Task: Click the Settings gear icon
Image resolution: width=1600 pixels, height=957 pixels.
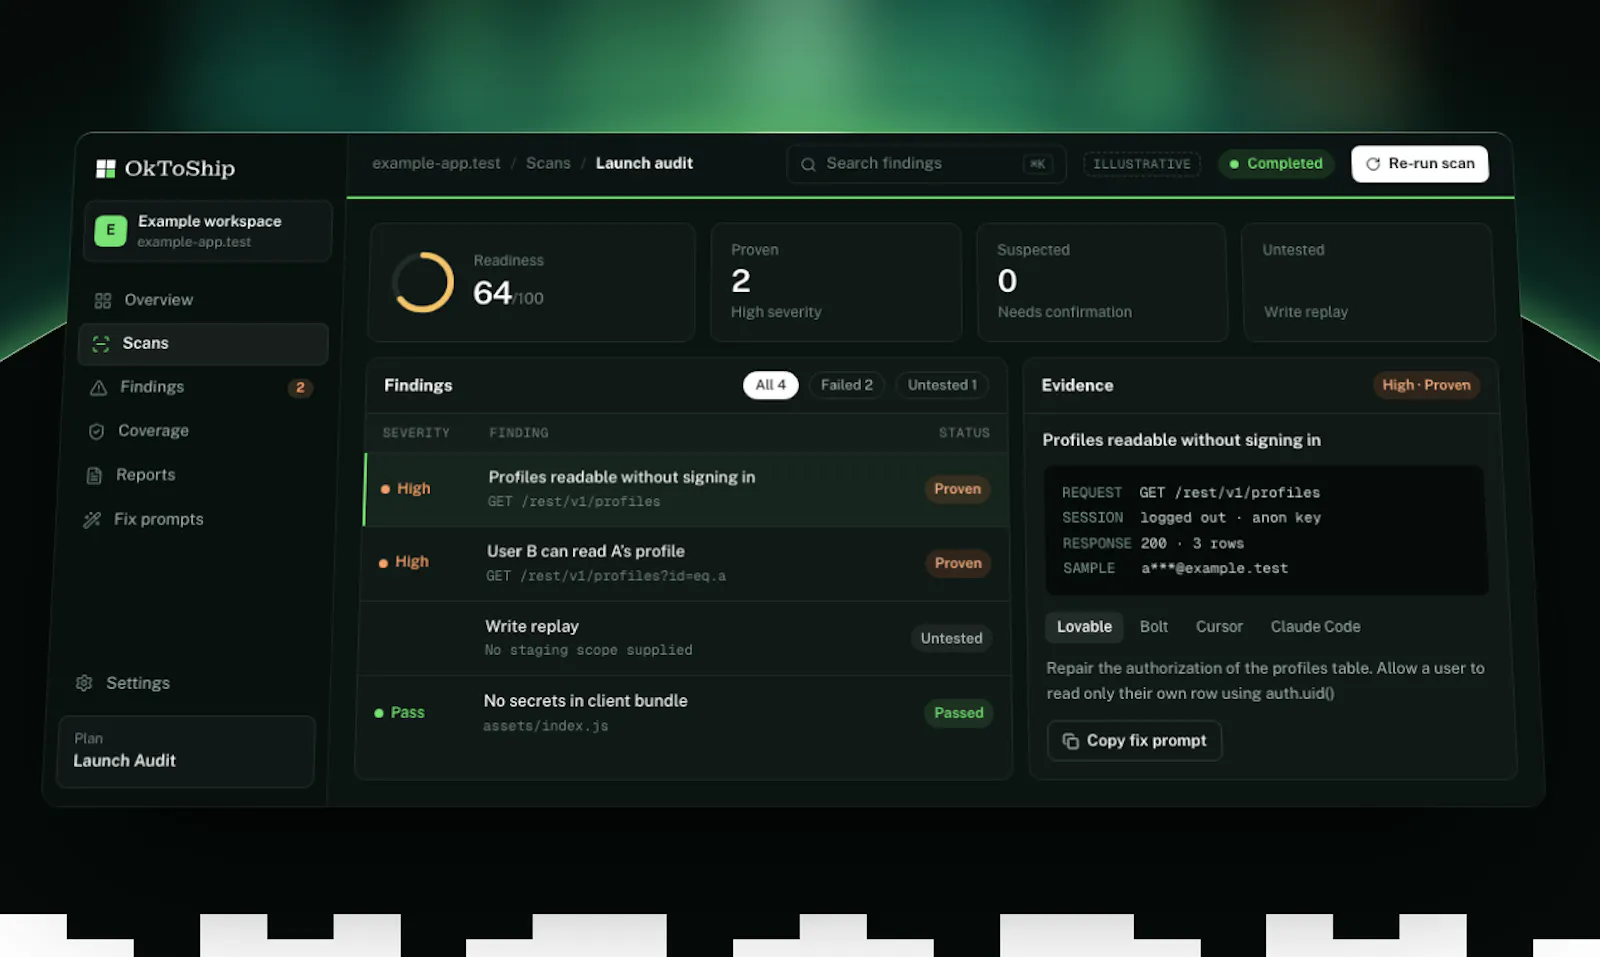Action: click(x=84, y=683)
